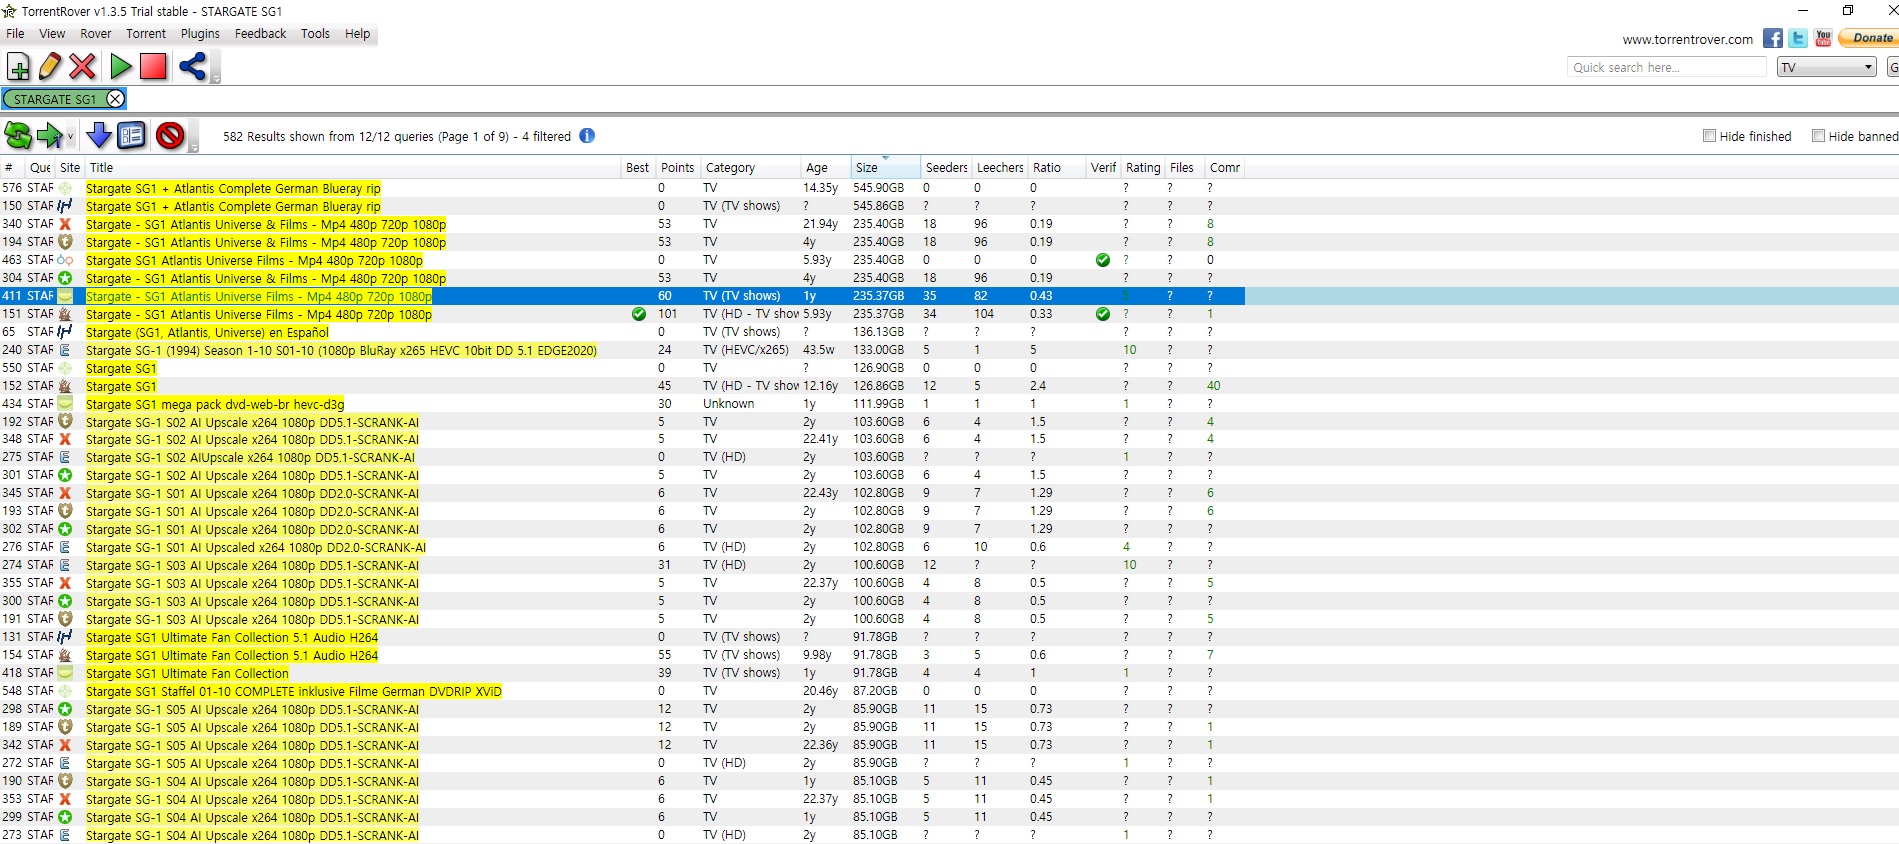Select highlighted row 411 Atlantis Universe Films

click(622, 296)
